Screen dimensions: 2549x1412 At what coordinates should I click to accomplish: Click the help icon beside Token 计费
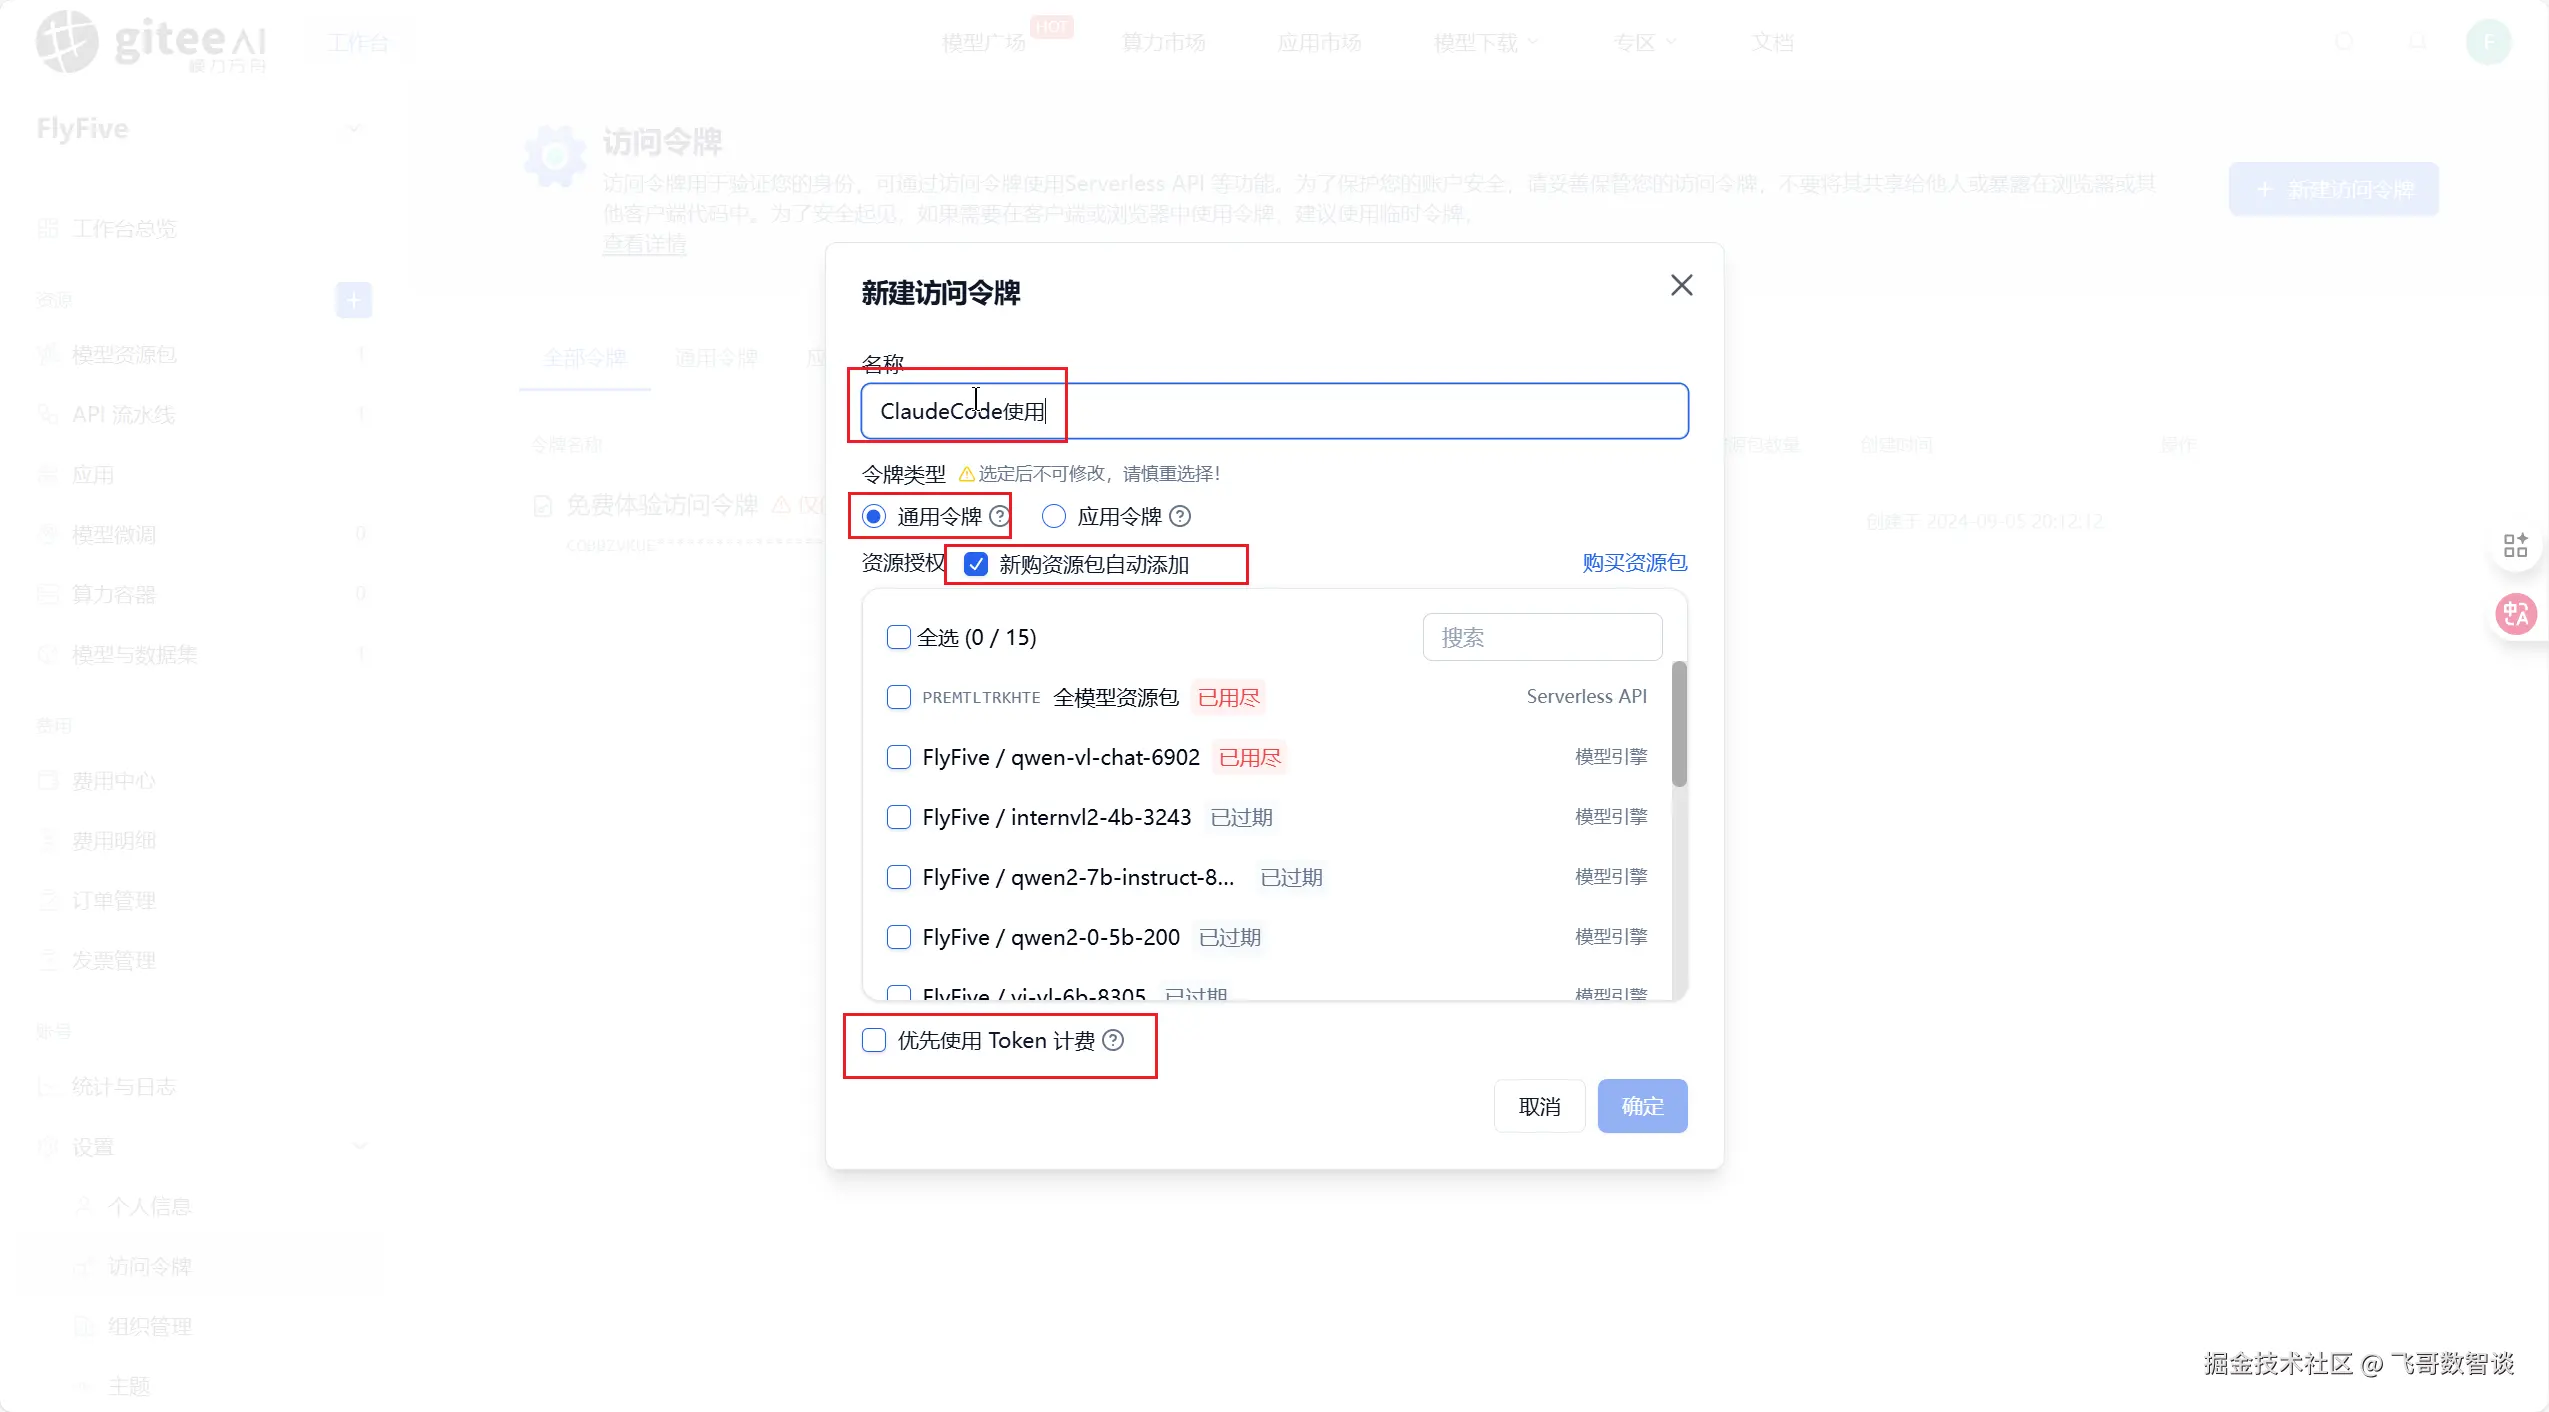click(x=1113, y=1040)
